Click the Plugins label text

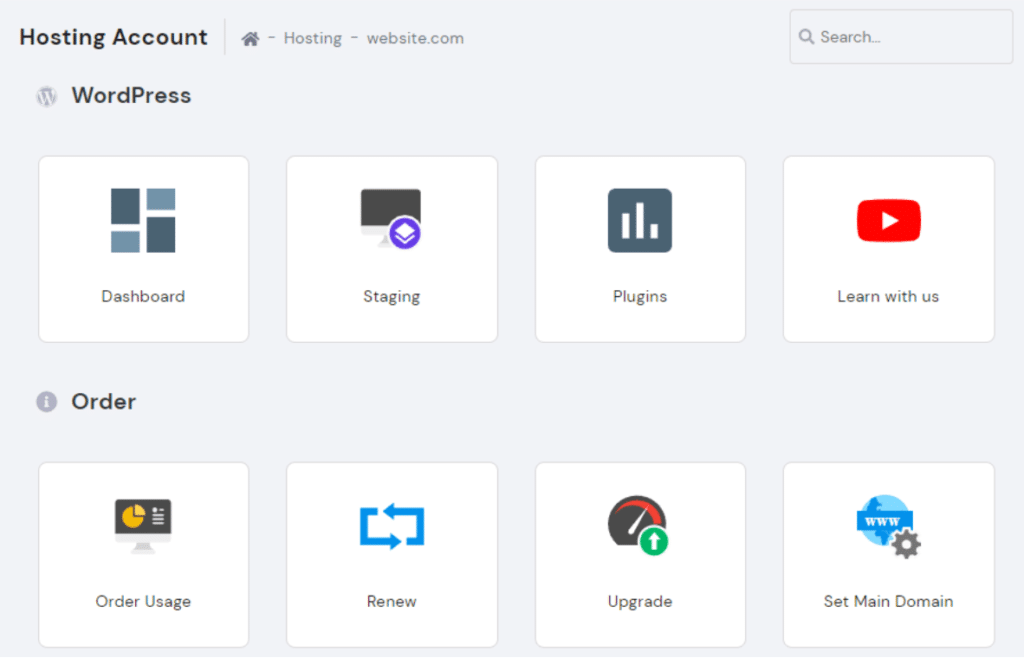(x=640, y=297)
